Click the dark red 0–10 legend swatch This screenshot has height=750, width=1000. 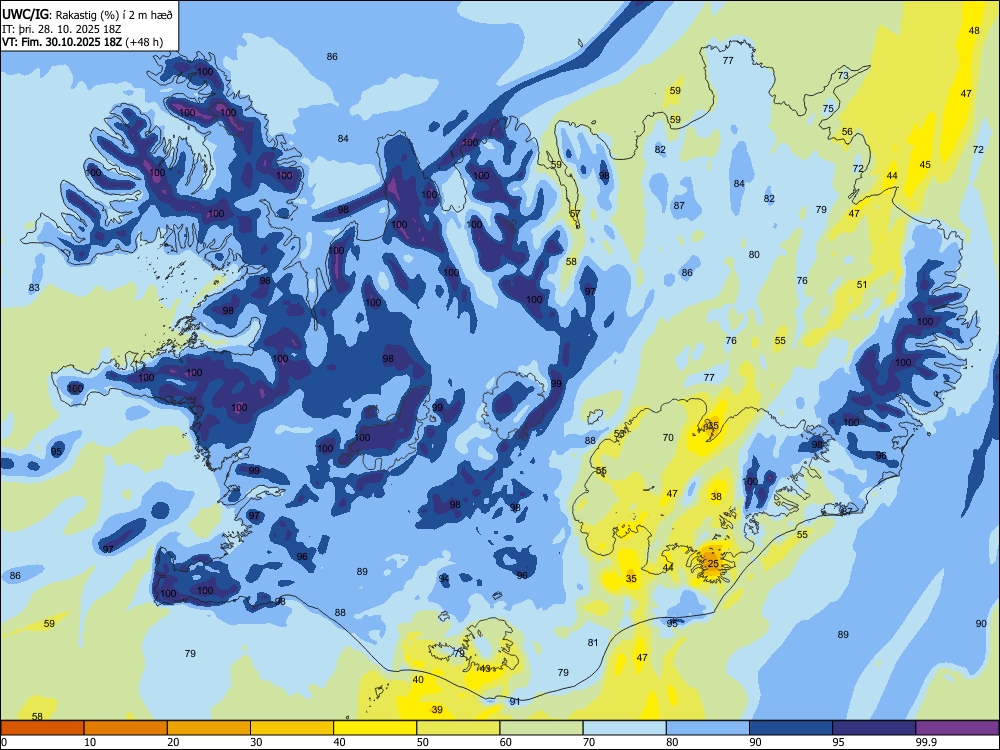tap(42, 727)
